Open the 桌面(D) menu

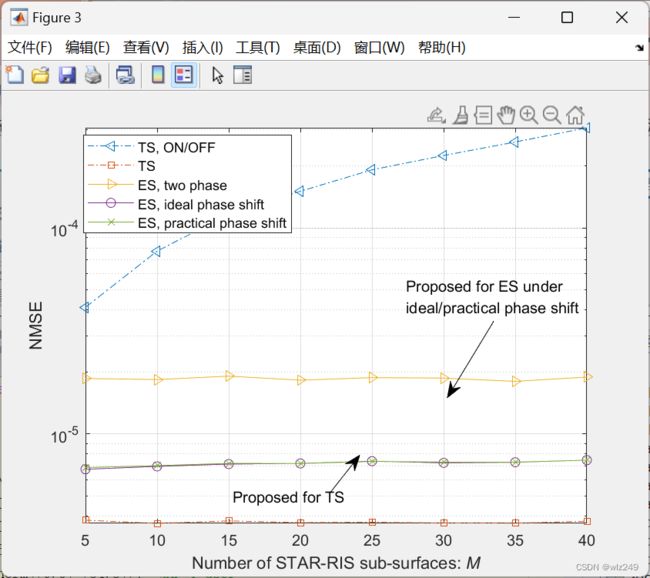point(317,47)
